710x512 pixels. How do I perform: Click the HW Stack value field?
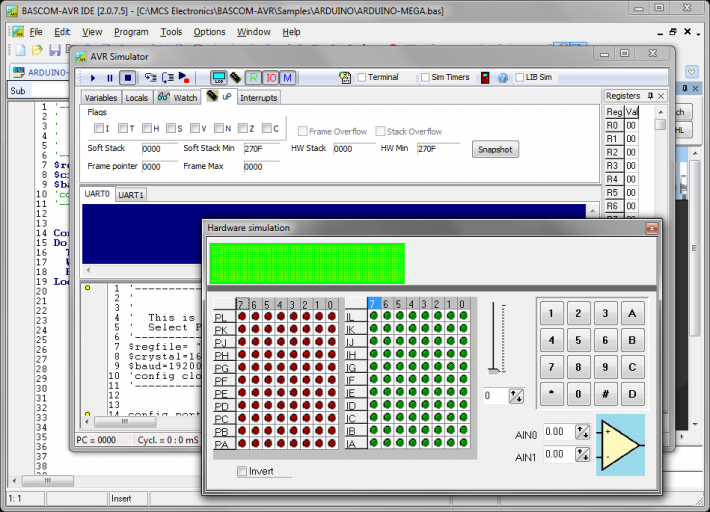354,149
